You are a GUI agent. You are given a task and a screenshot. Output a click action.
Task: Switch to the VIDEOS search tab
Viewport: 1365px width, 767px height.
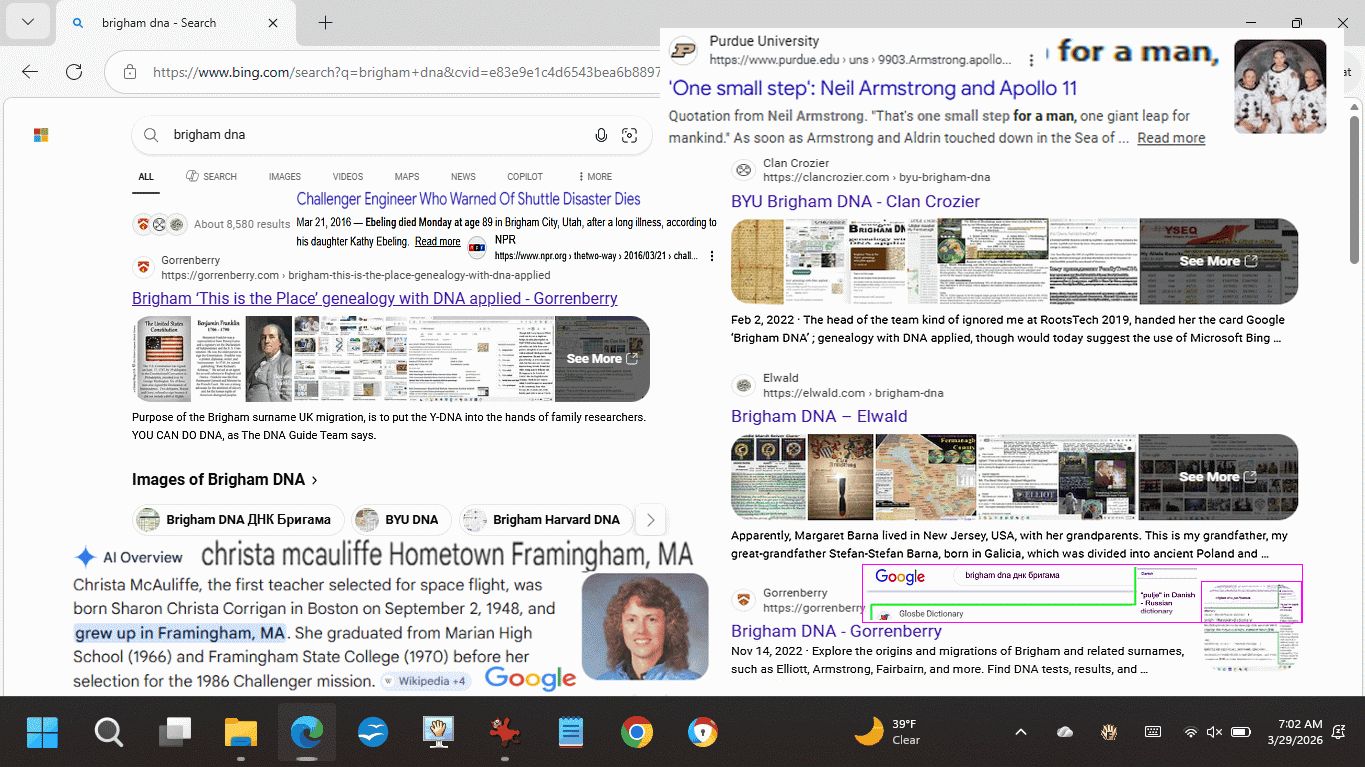click(348, 177)
